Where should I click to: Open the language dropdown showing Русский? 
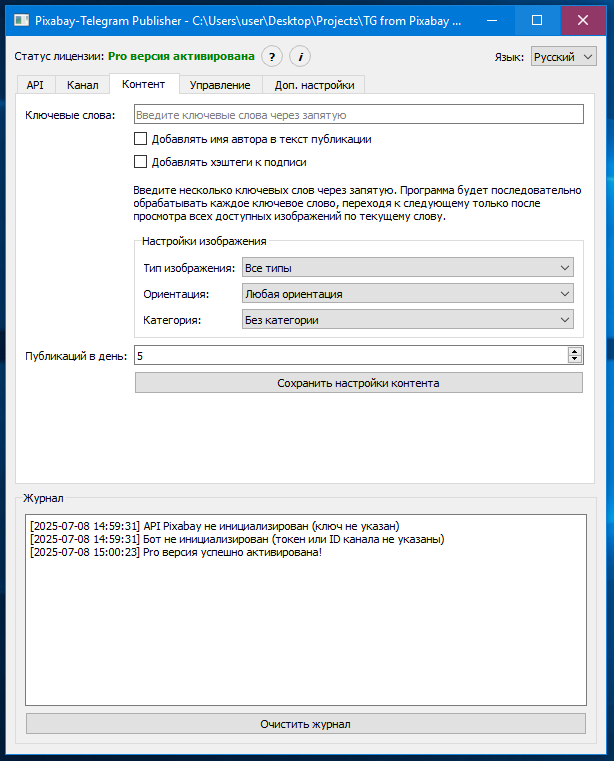tap(564, 57)
